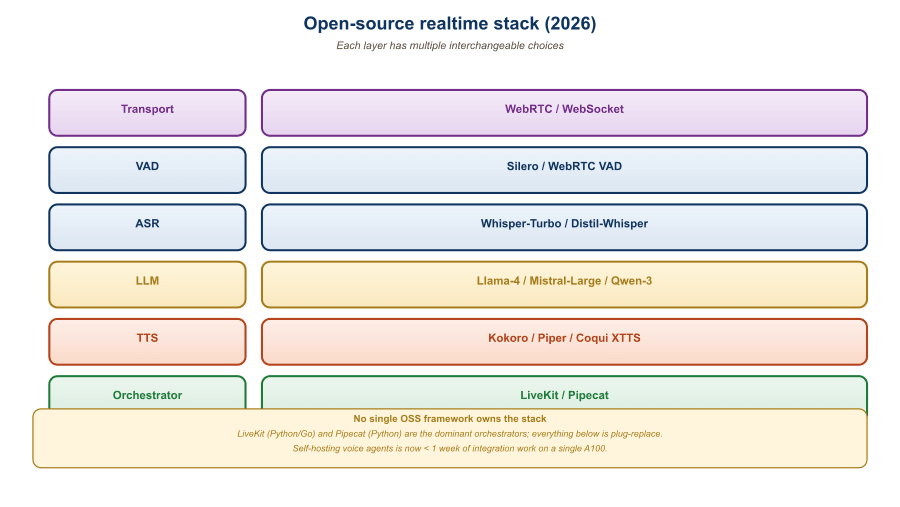
Task: Click the ASR layer label box
Action: pos(148,227)
